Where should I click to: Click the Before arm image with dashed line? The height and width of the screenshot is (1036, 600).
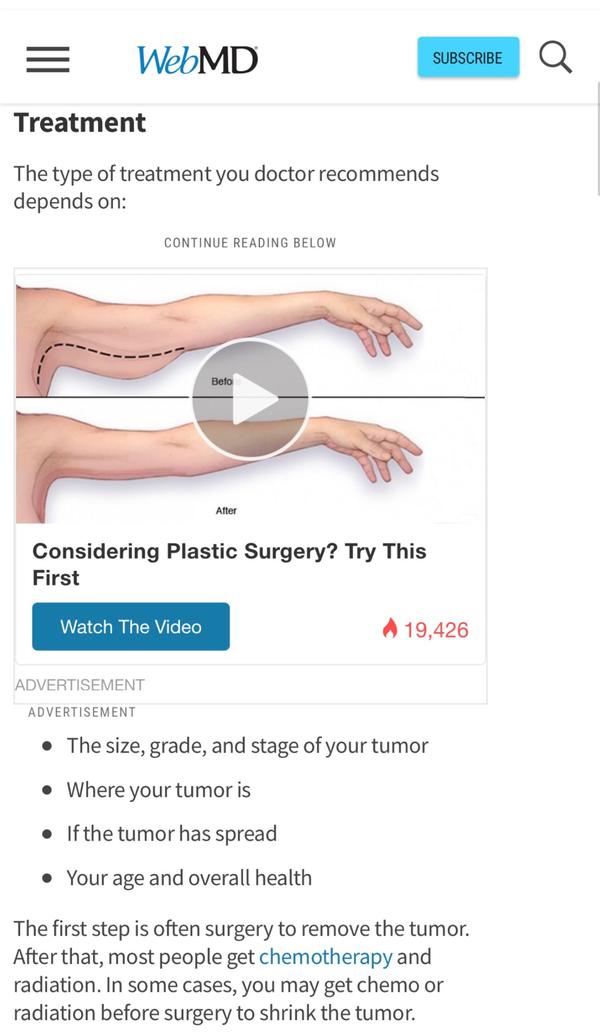coord(110,340)
